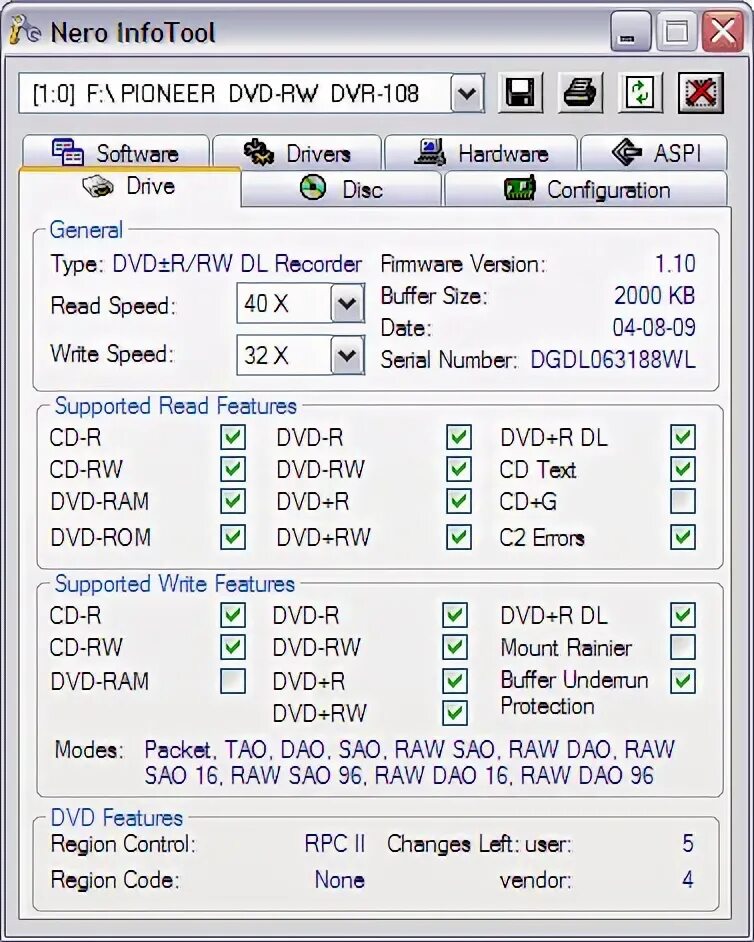This screenshot has height=942, width=754.
Task: Toggle CD-R read feature checkbox
Action: tap(233, 437)
